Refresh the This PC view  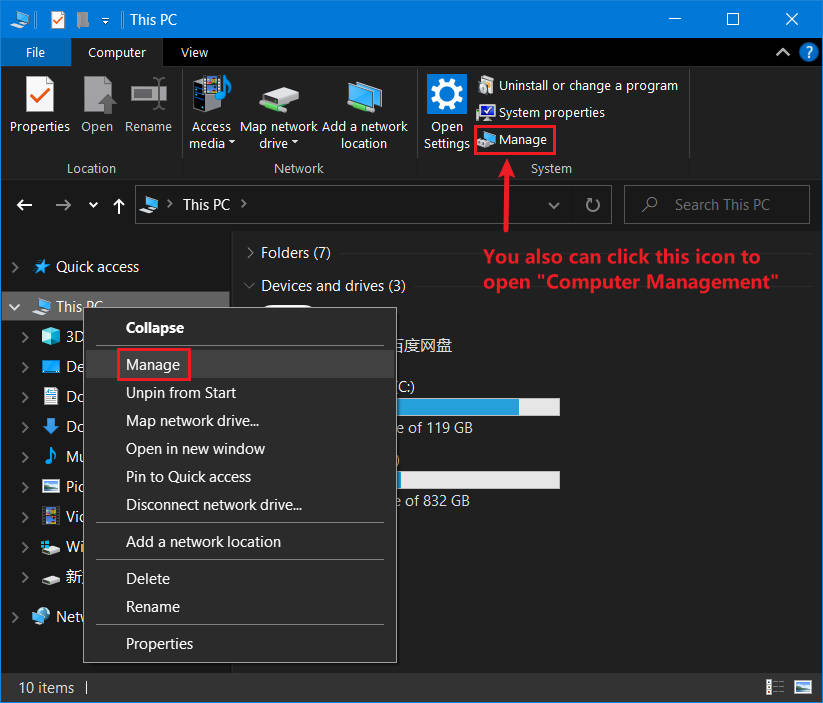pyautogui.click(x=592, y=205)
